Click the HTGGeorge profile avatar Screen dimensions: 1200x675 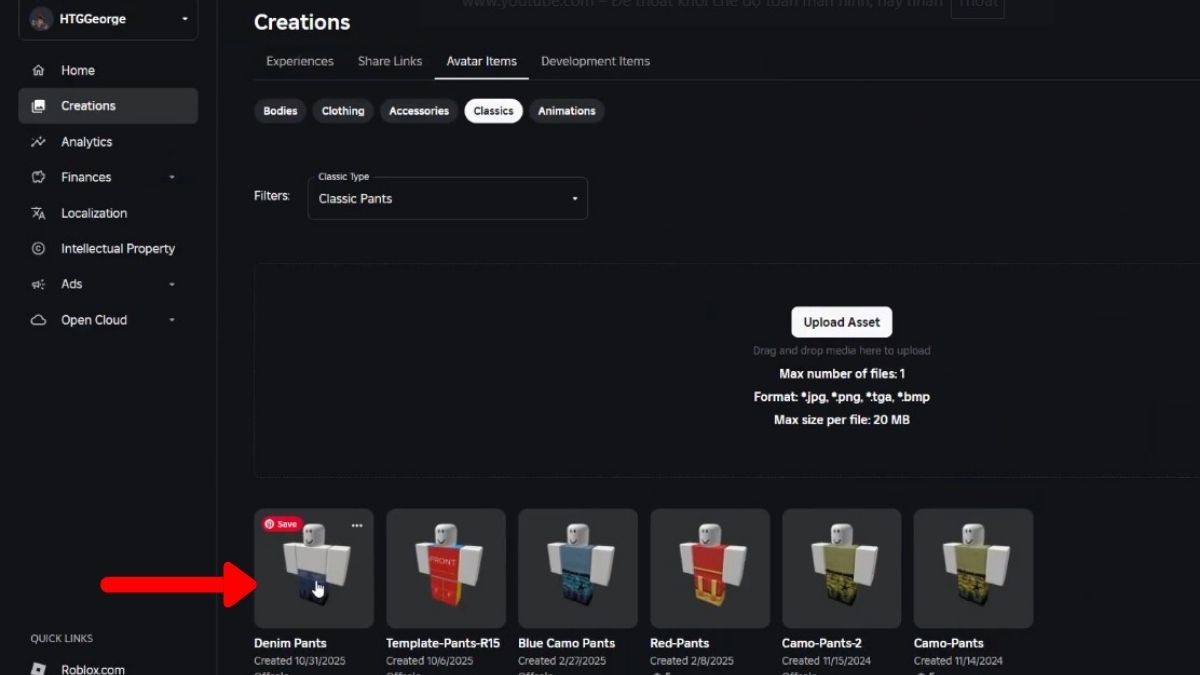[41, 19]
